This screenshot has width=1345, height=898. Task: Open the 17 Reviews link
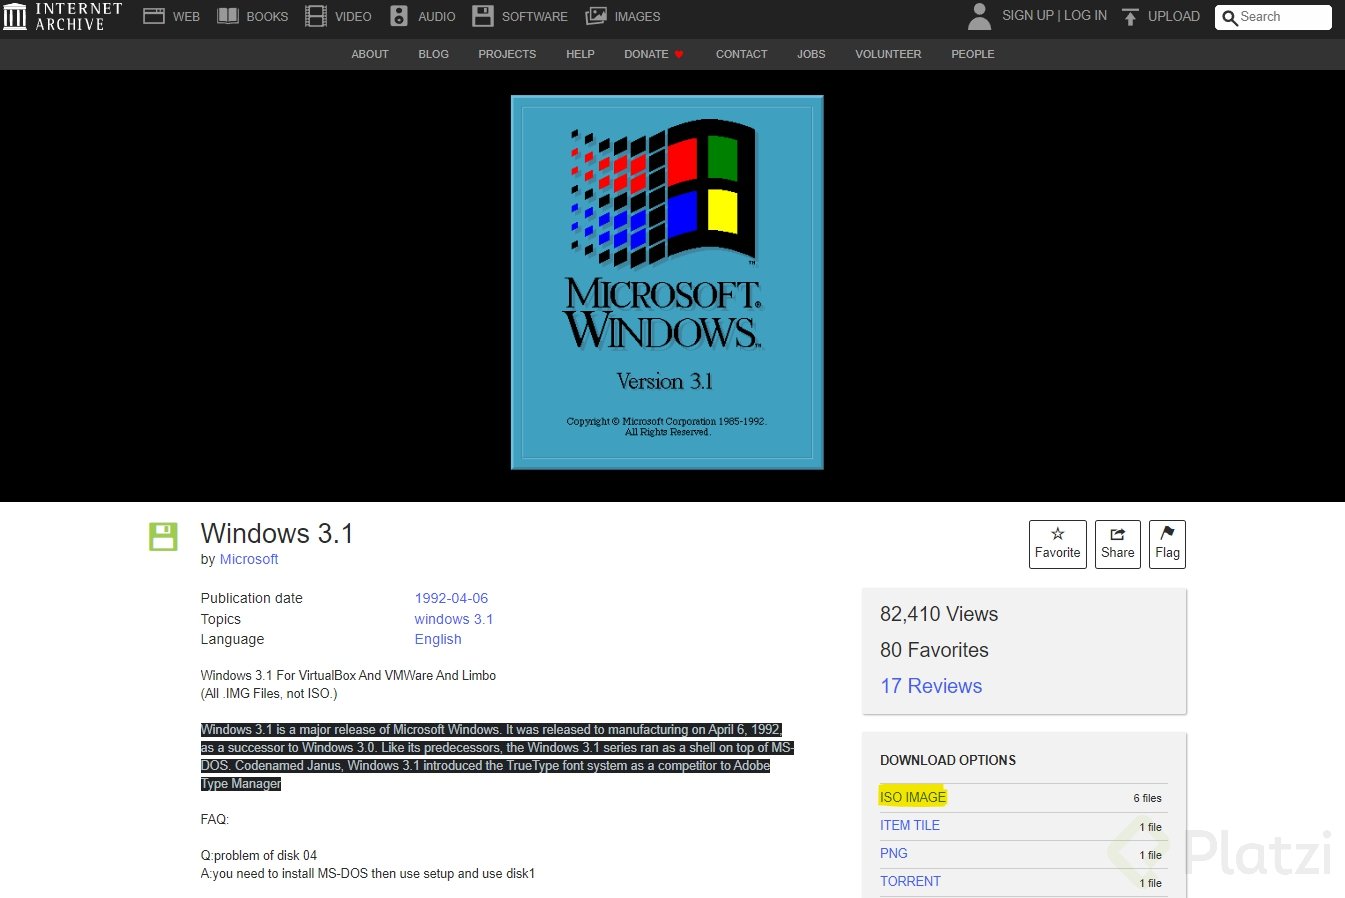pyautogui.click(x=931, y=686)
